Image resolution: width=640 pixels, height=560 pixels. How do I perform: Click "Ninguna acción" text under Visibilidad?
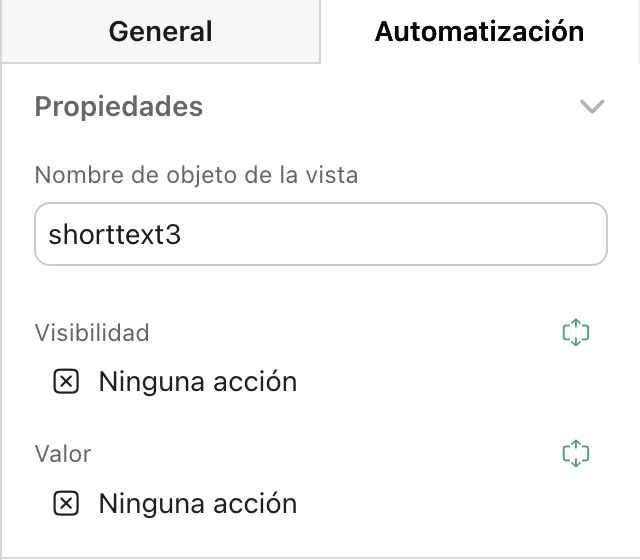[197, 381]
